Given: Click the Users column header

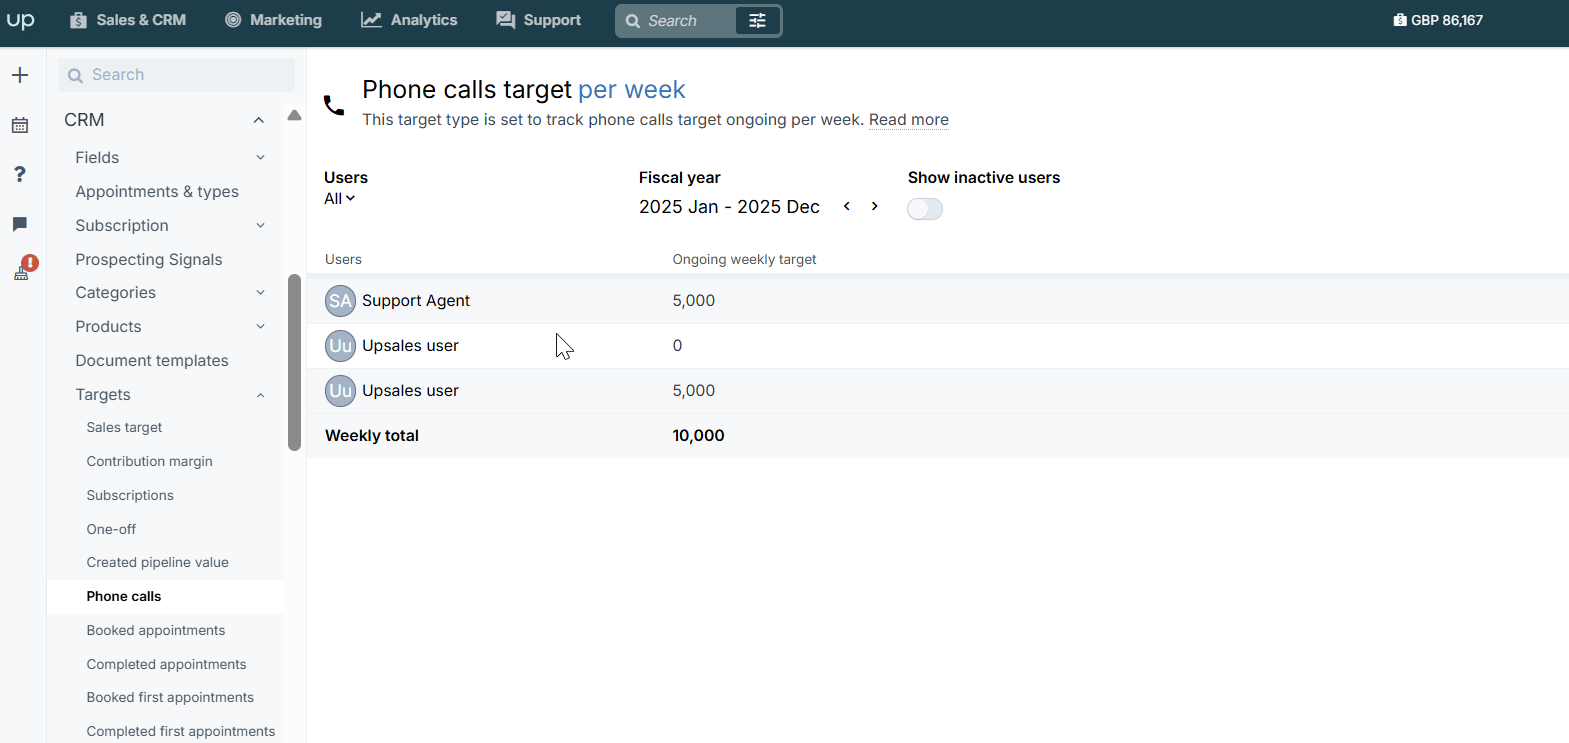Looking at the screenshot, I should pos(343,260).
